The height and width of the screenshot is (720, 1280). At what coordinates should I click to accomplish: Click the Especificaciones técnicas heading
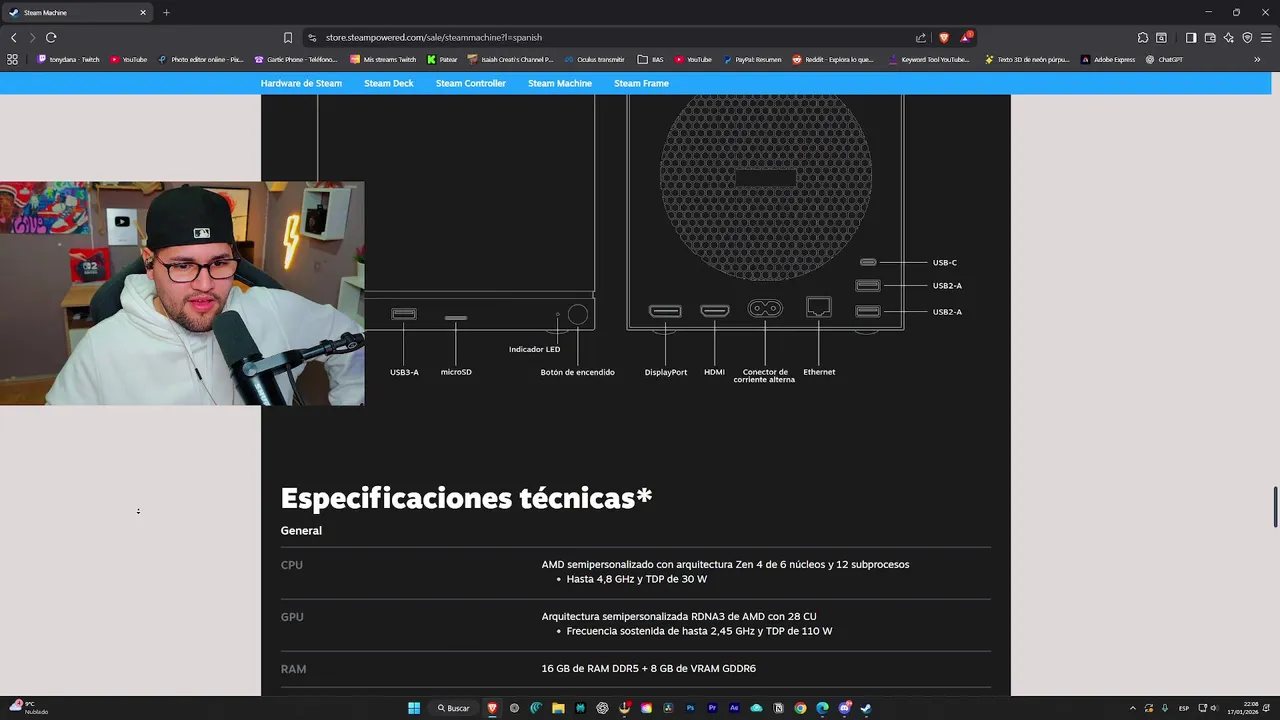pyautogui.click(x=466, y=498)
